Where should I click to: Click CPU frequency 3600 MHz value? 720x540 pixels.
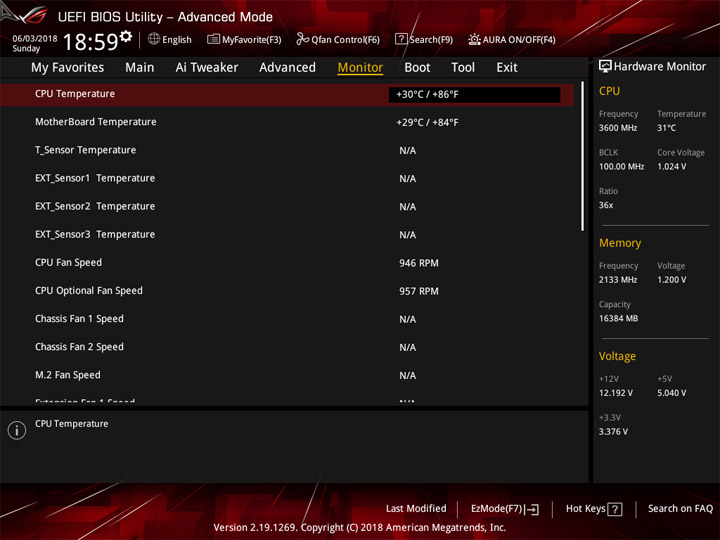618,128
